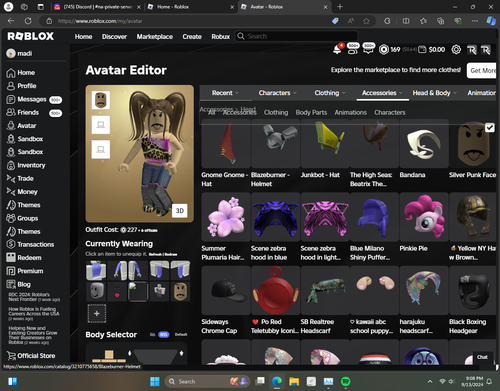
Task: Expand the Clothing dropdown tab
Action: tap(330, 93)
